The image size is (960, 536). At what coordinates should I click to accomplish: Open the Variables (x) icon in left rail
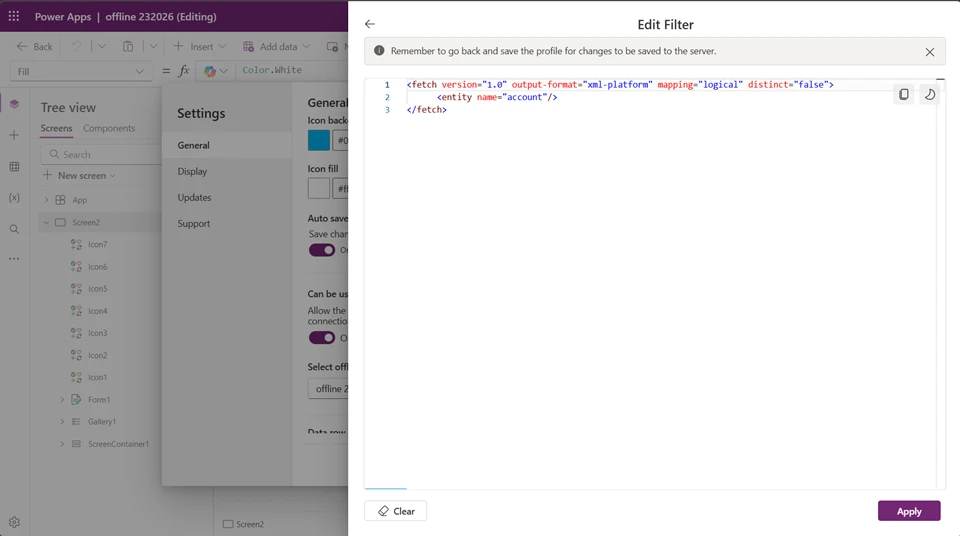(14, 197)
